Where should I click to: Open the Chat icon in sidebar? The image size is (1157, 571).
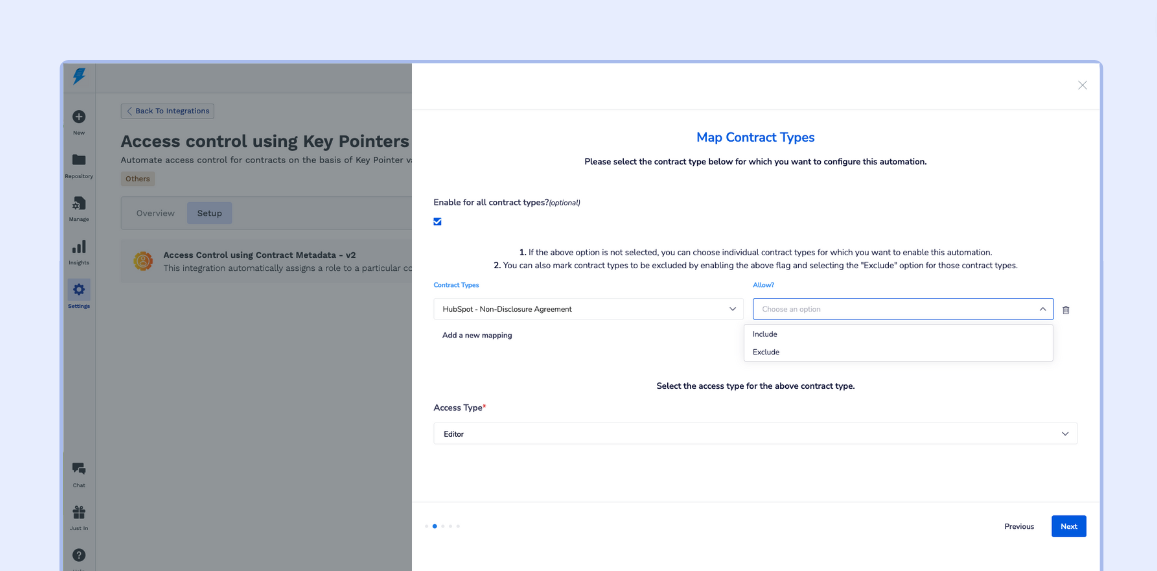(x=79, y=469)
